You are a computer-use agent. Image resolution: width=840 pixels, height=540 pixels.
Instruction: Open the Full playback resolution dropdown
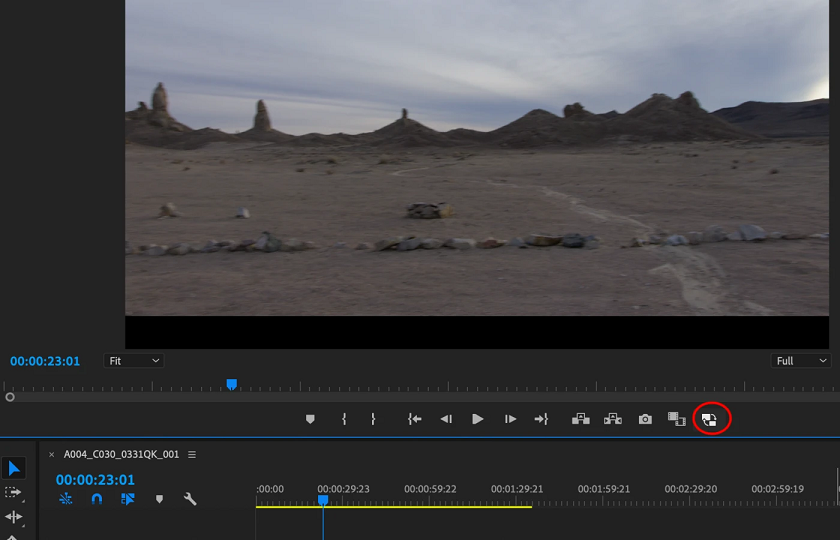pos(802,361)
